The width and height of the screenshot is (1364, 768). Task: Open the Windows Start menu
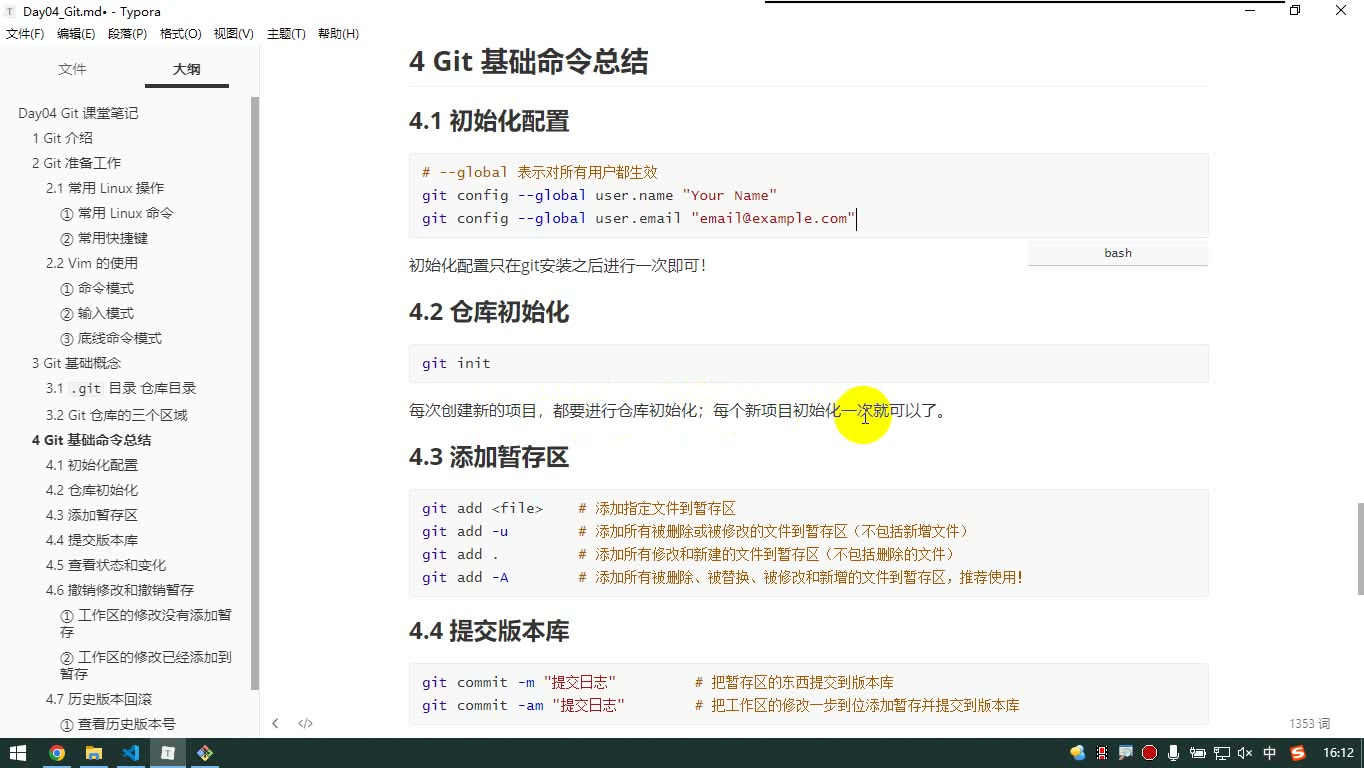pos(18,753)
